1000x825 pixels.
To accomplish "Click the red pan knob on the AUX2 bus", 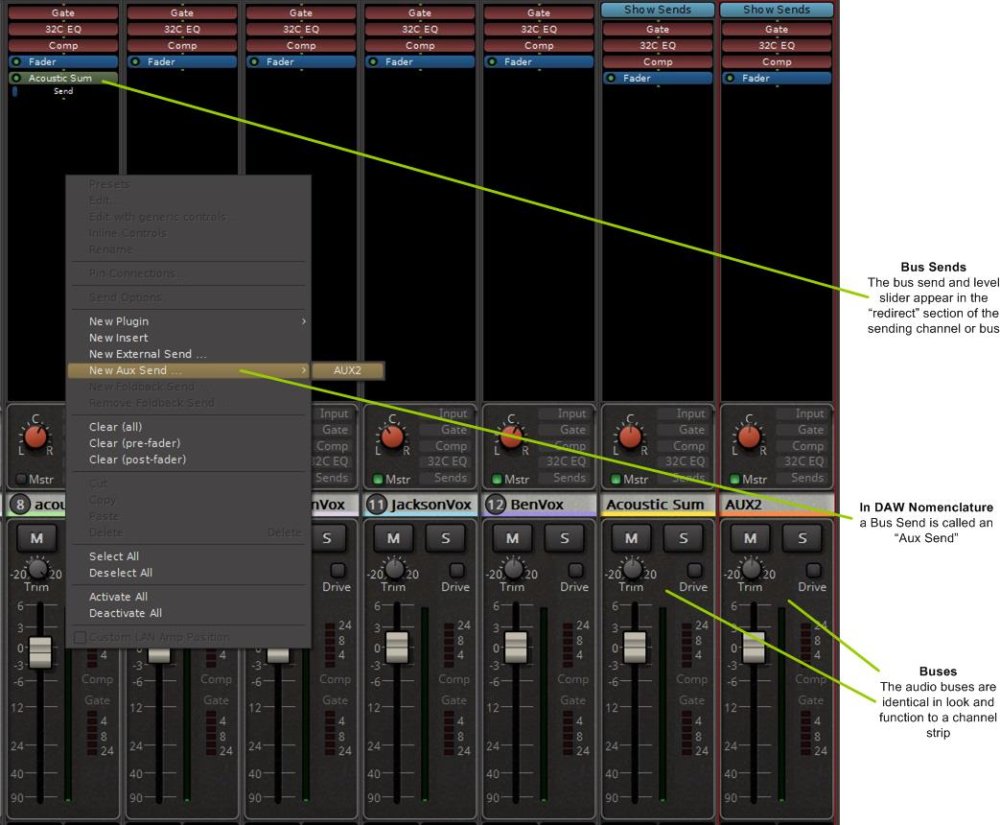I will 748,437.
